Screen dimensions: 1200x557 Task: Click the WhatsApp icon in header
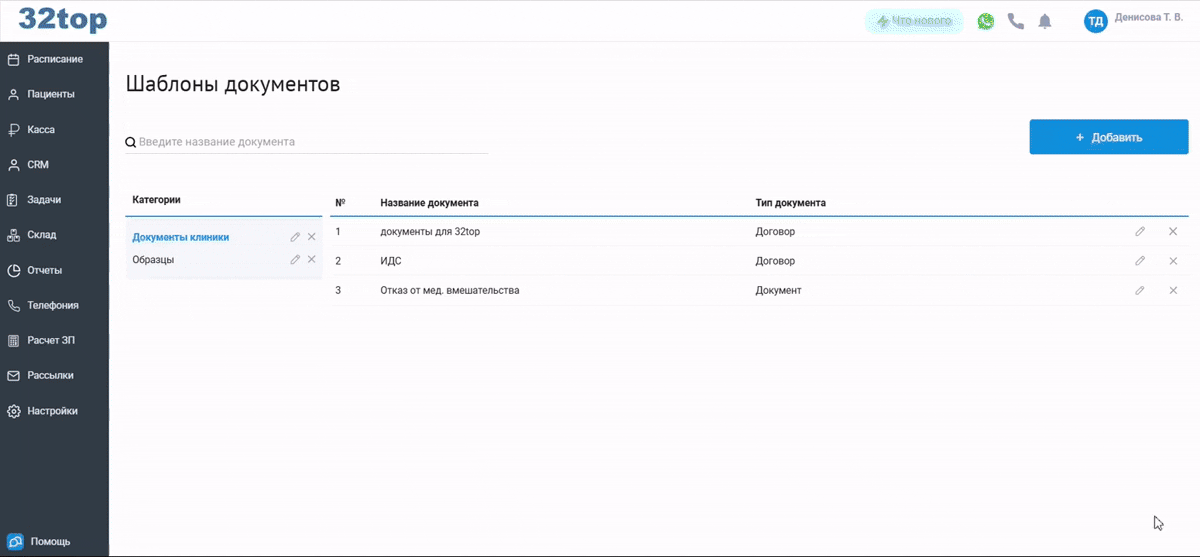click(x=986, y=21)
